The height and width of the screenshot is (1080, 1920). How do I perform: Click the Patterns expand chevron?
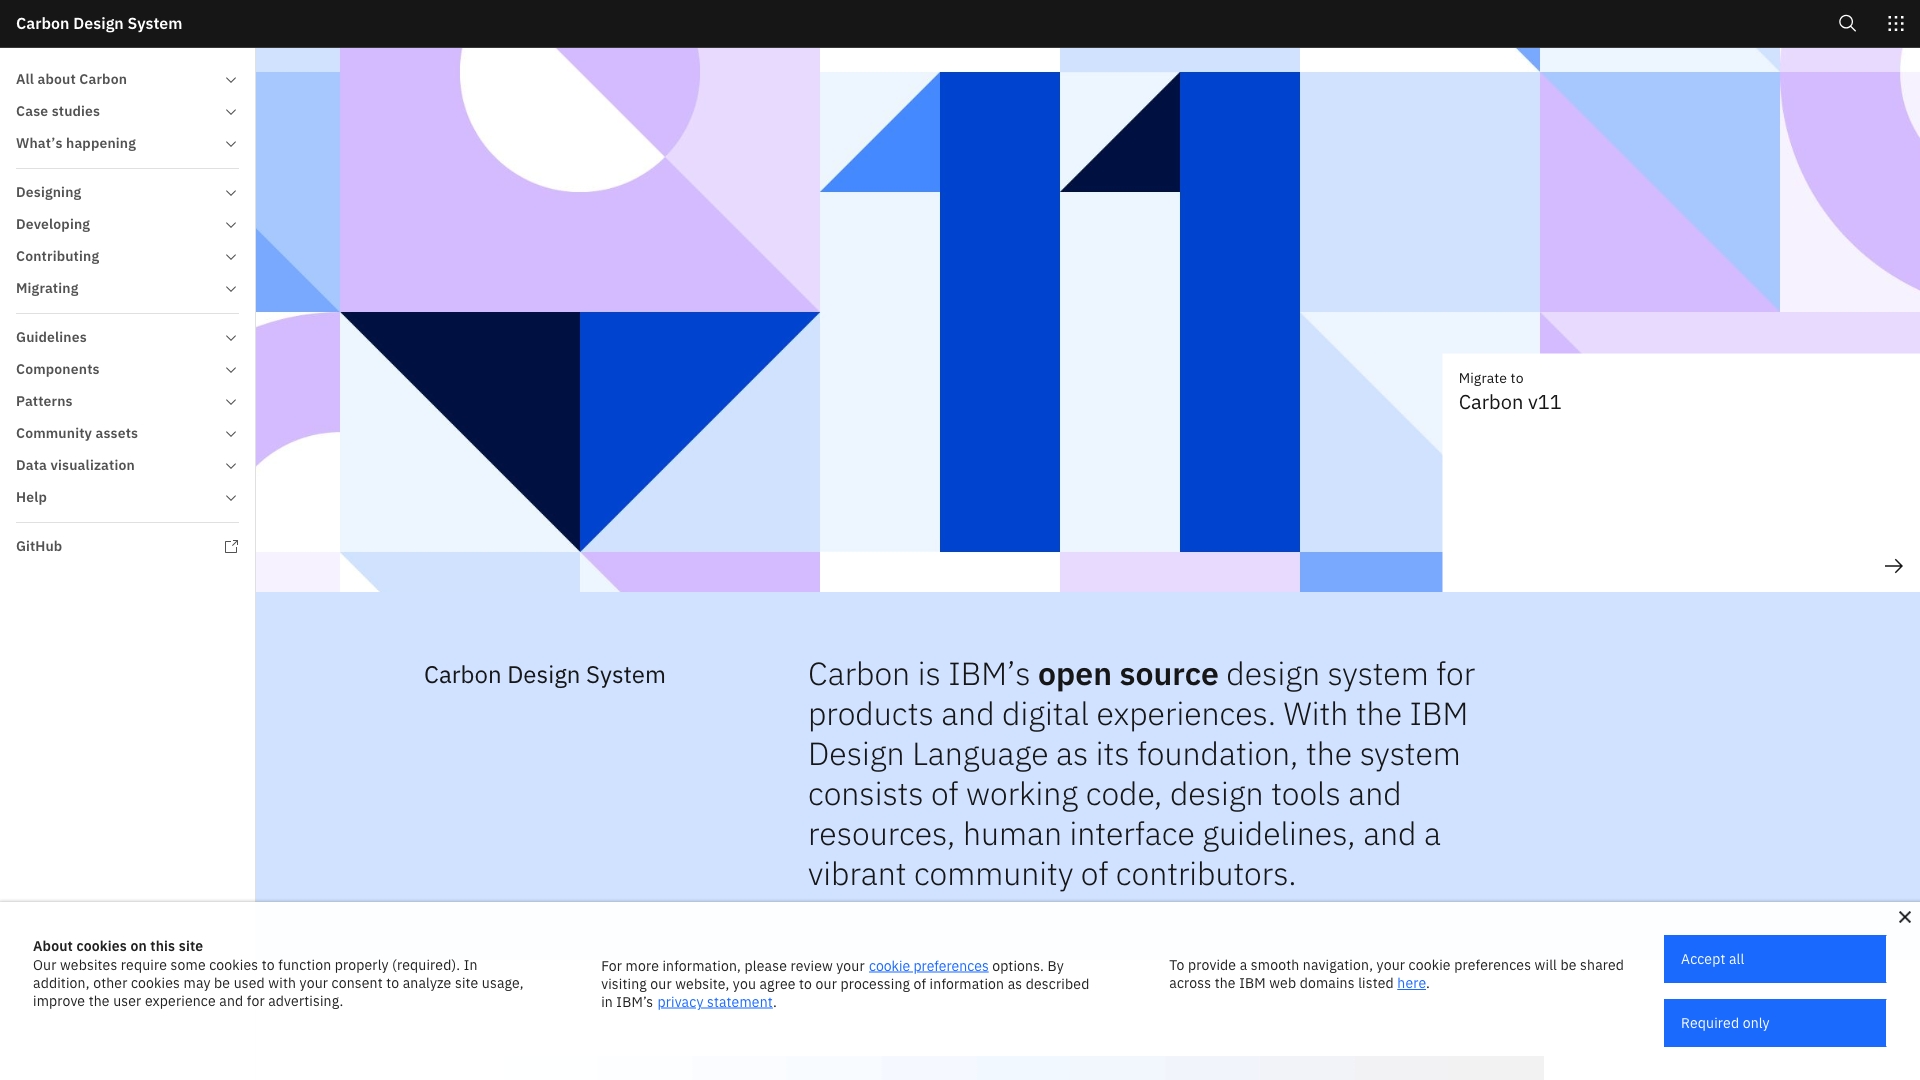231,401
